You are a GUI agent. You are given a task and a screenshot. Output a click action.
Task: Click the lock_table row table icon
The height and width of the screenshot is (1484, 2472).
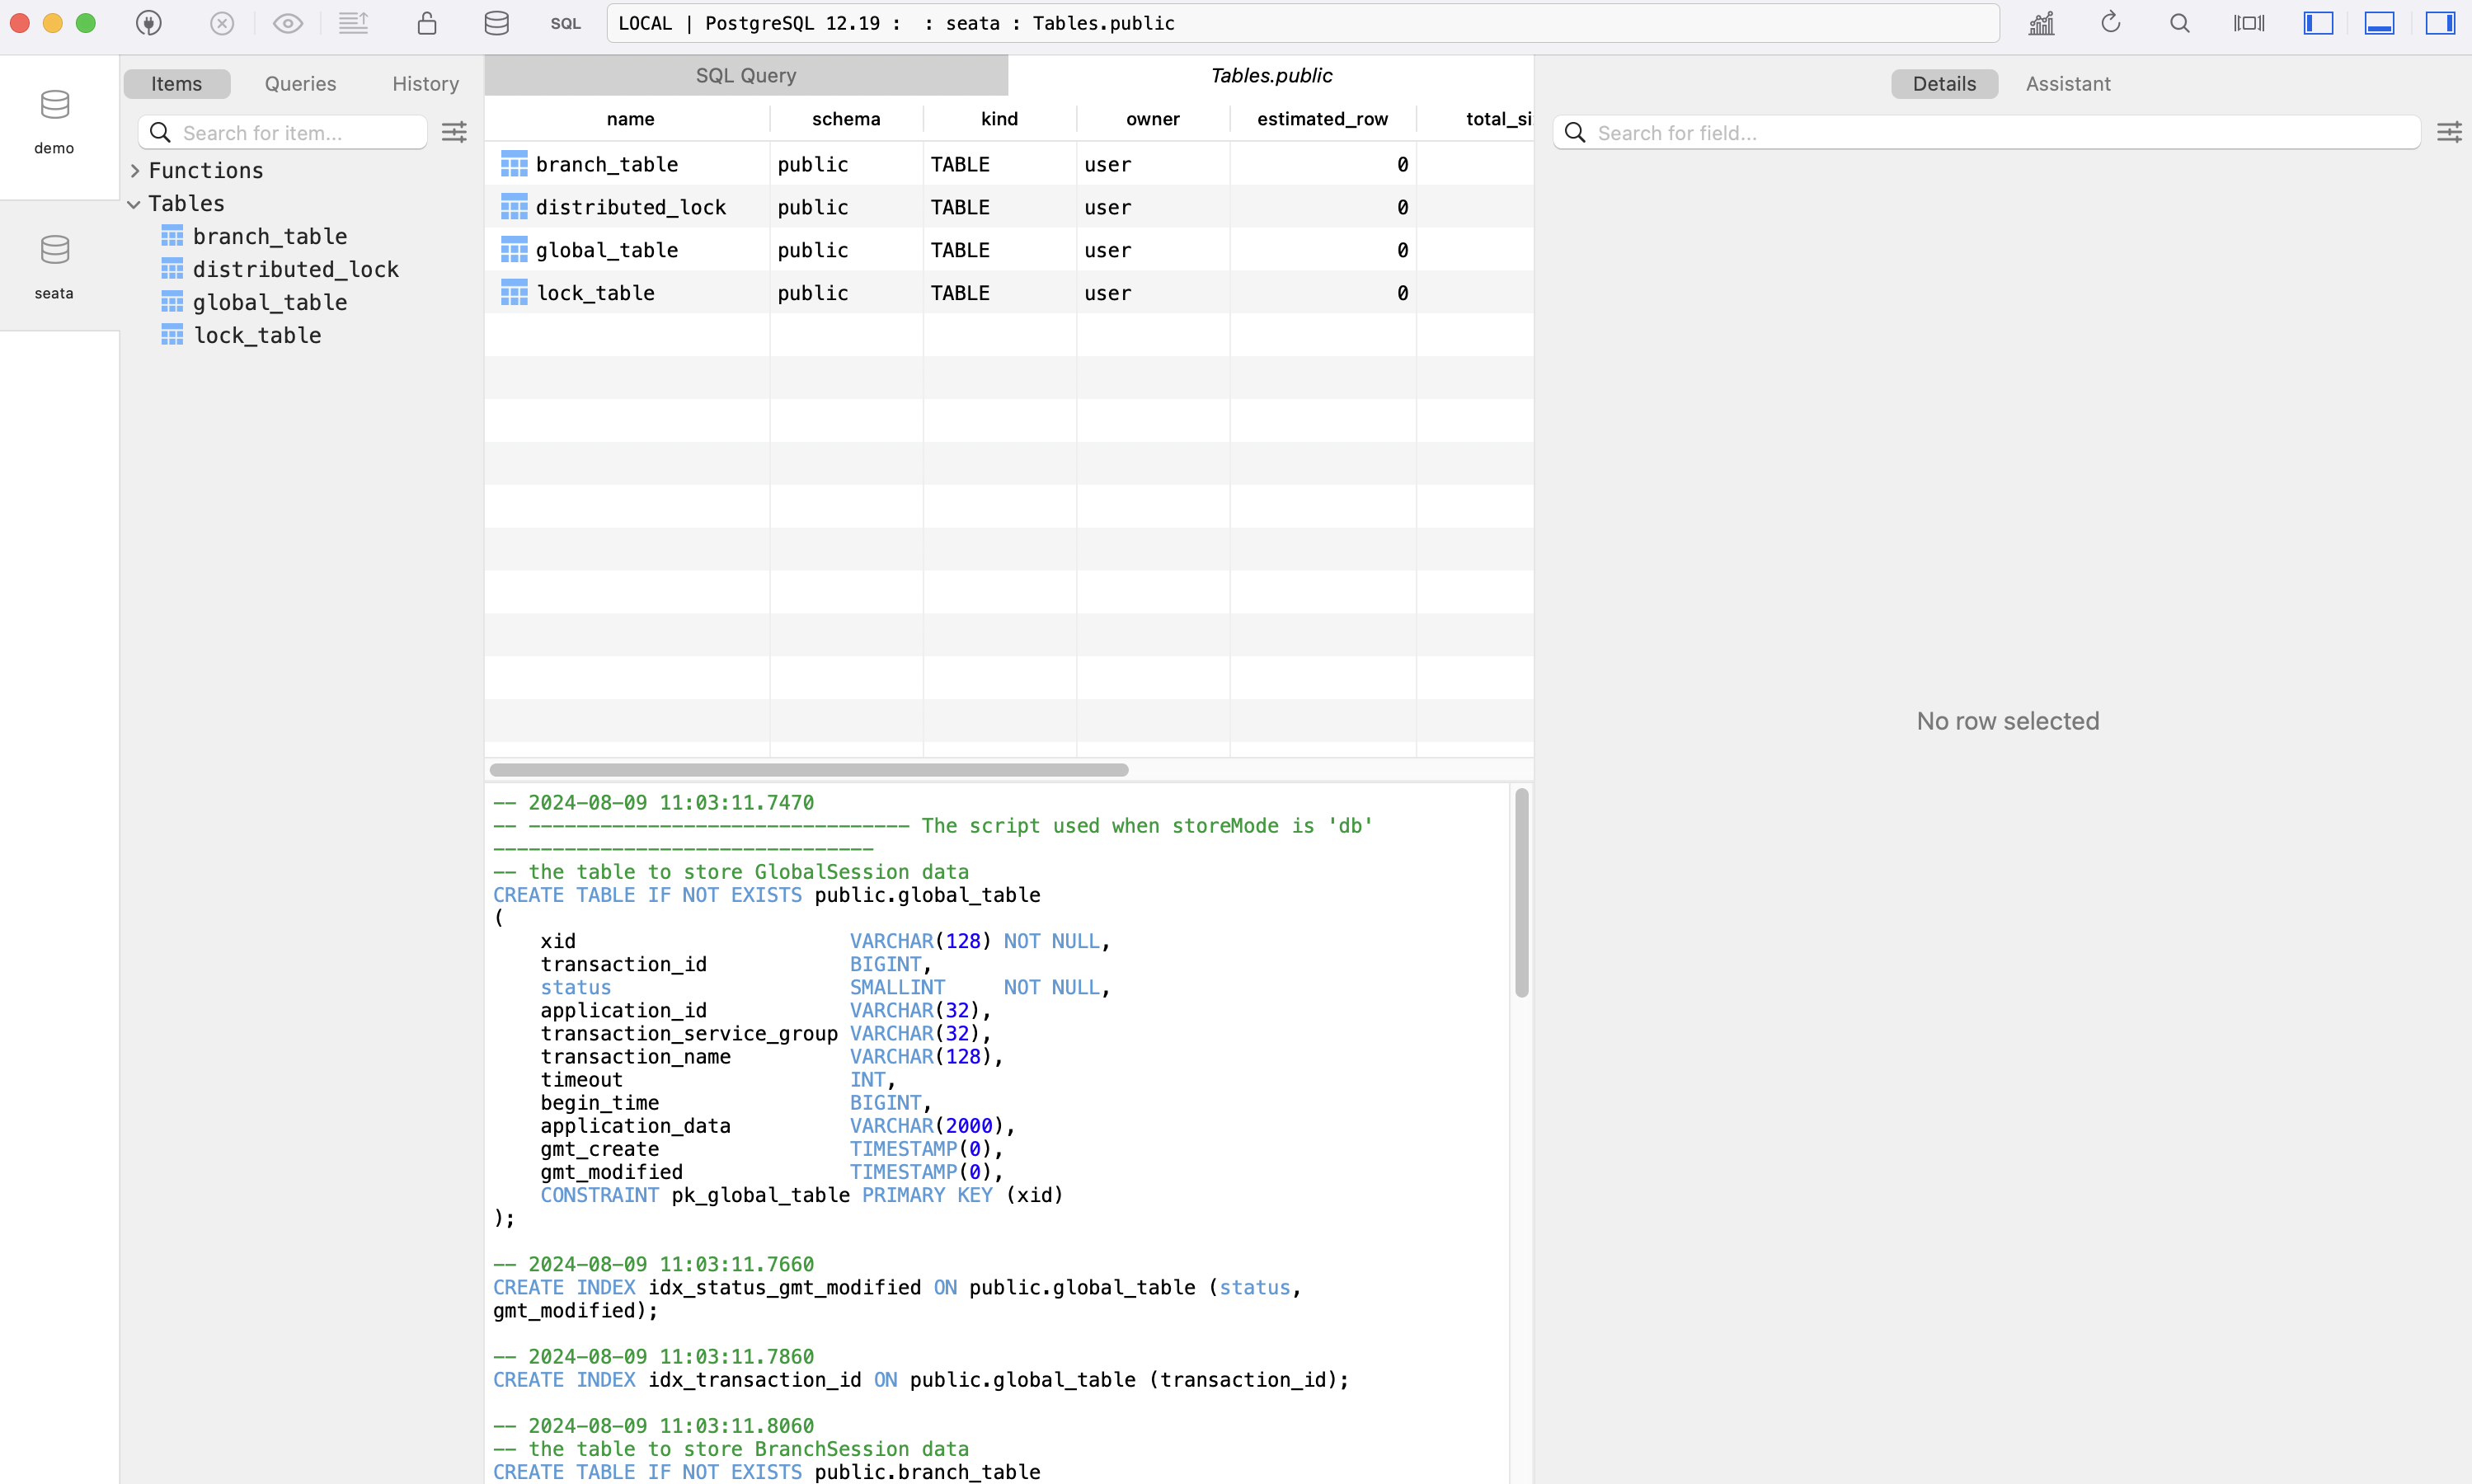point(514,293)
